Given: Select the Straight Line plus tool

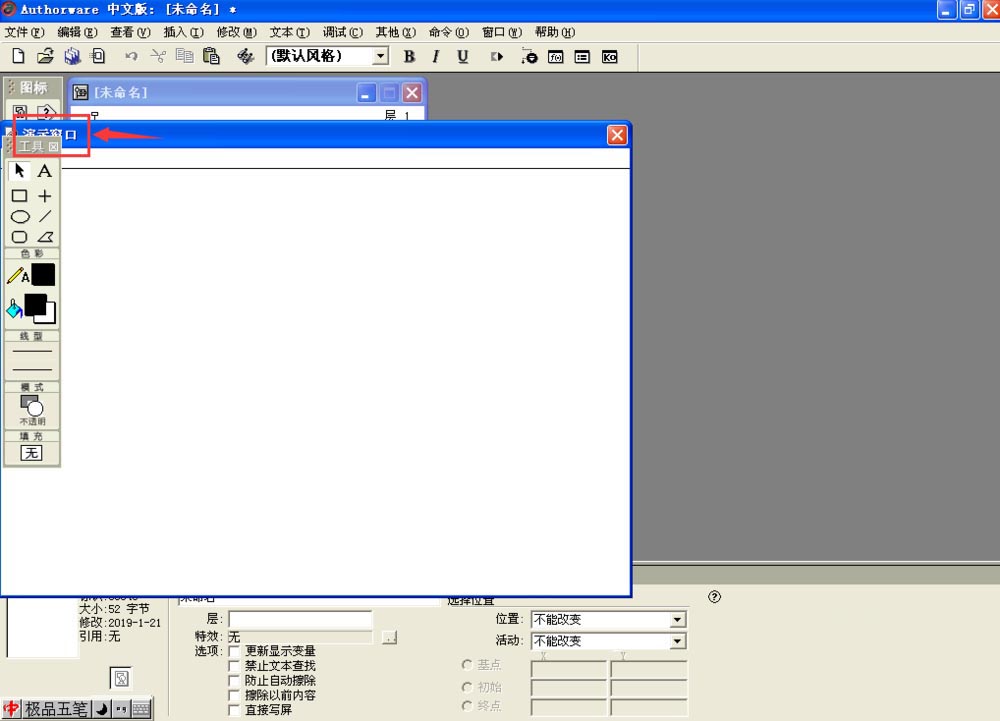Looking at the screenshot, I should (x=45, y=196).
